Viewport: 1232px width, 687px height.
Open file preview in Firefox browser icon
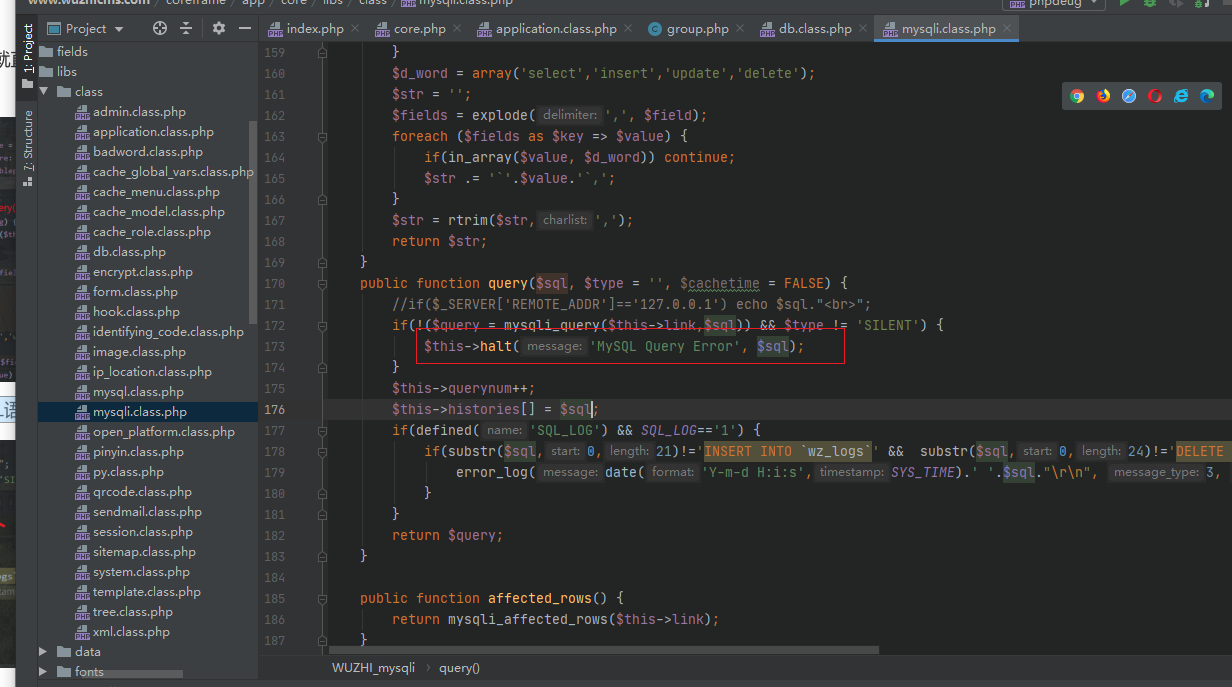(1103, 96)
